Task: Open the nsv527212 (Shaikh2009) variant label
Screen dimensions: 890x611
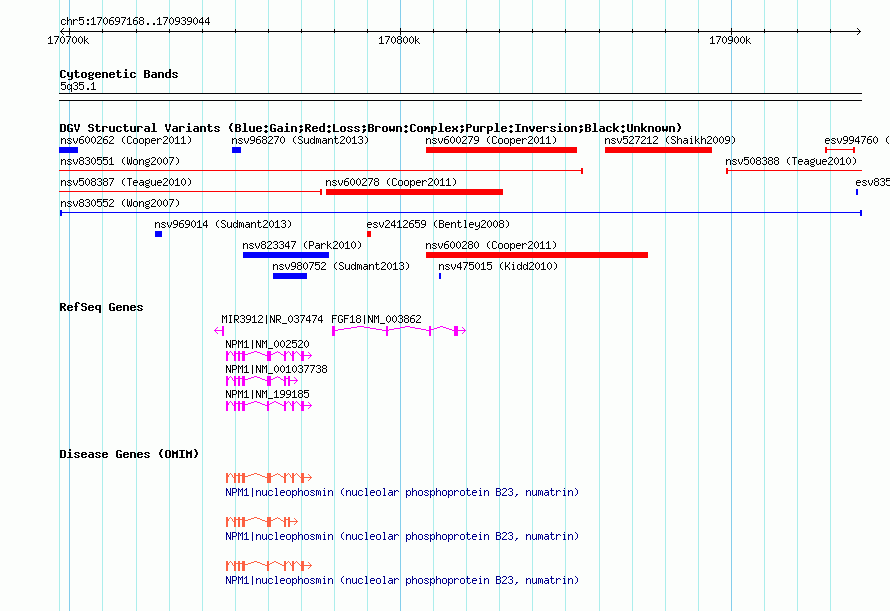Action: [670, 140]
